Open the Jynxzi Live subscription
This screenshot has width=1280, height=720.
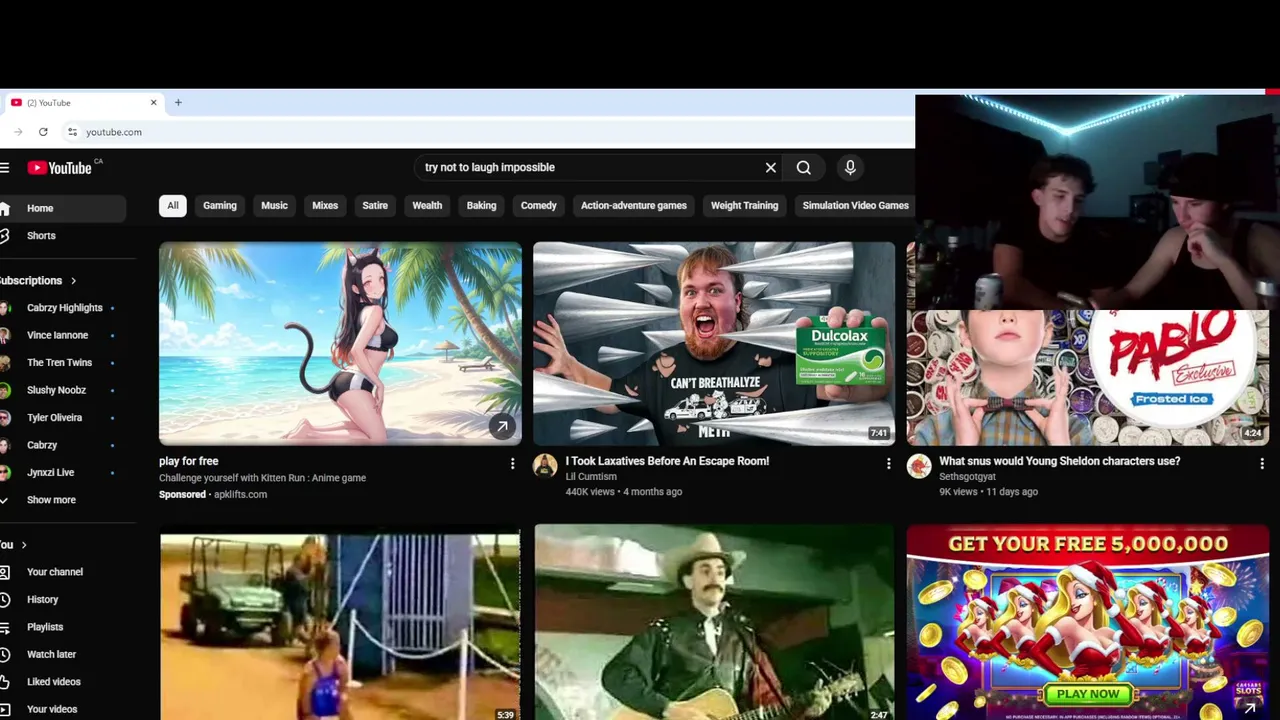pos(51,473)
